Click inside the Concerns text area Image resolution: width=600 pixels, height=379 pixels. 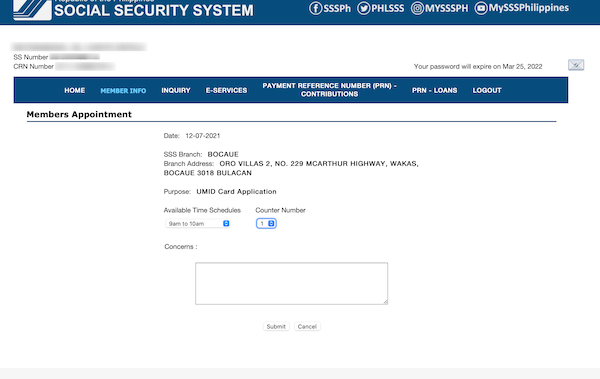(x=292, y=284)
